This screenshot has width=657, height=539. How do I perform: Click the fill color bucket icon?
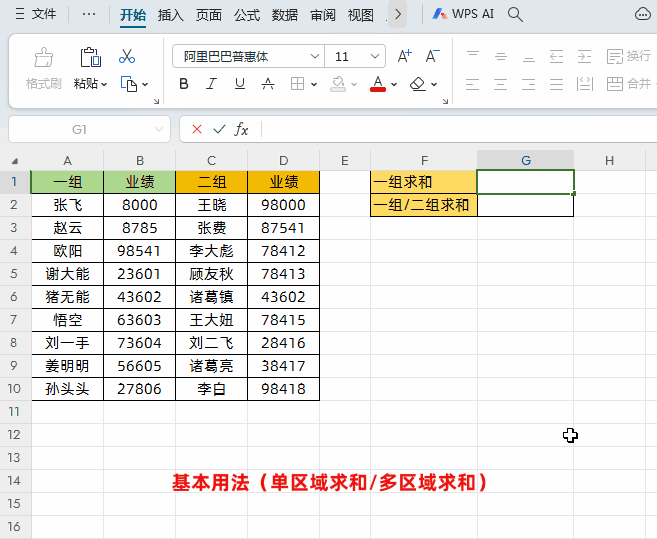(x=338, y=84)
